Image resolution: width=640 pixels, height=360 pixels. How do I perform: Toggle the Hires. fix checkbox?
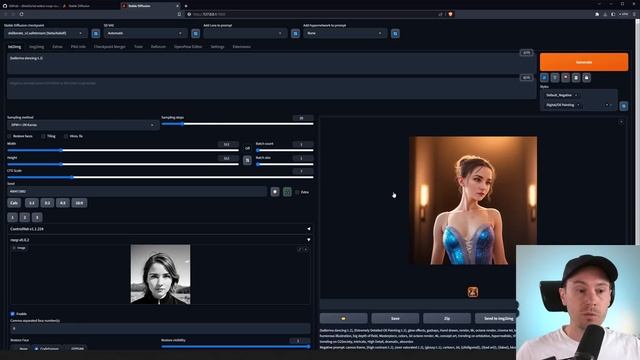pos(66,136)
